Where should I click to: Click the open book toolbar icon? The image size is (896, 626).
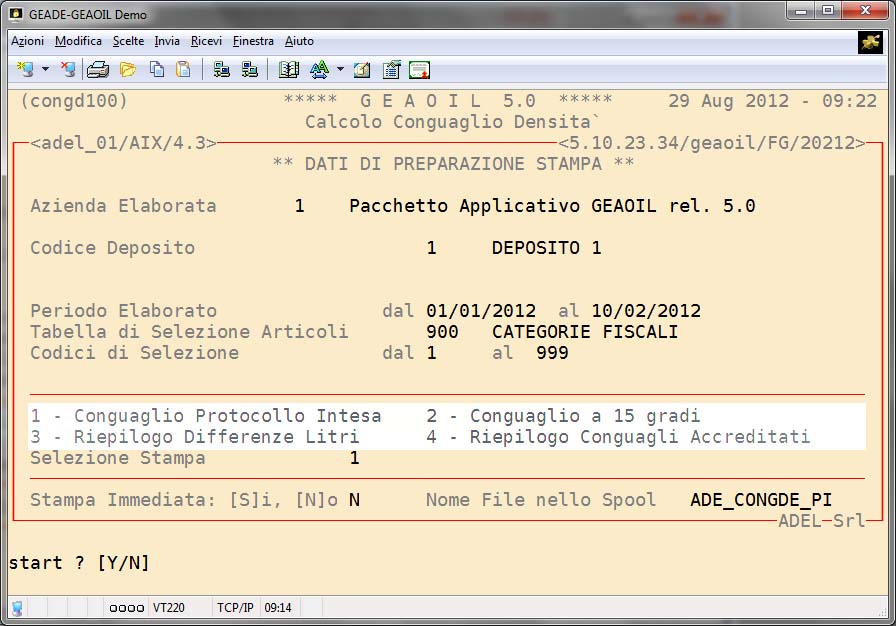click(289, 70)
